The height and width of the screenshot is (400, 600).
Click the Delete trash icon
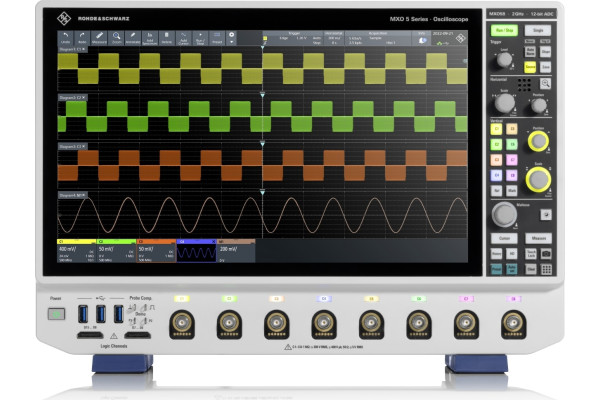(168, 38)
